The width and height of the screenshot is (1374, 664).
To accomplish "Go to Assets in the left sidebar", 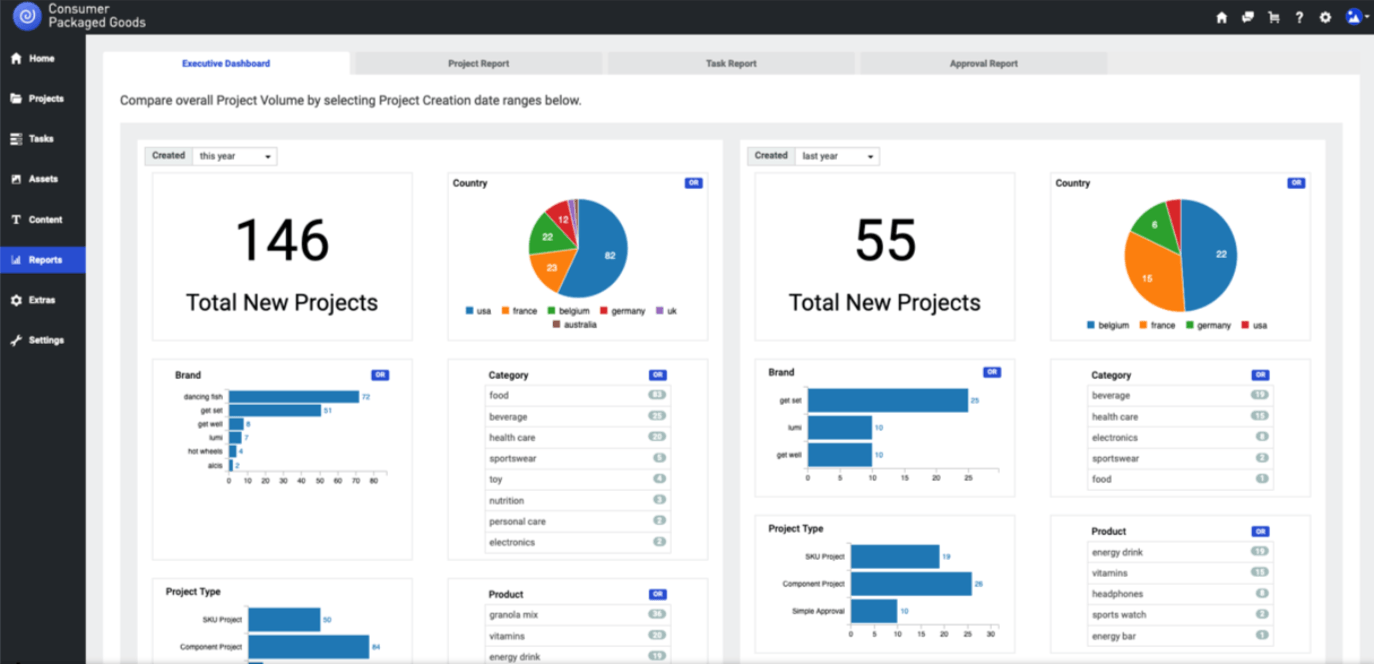I will 43,179.
